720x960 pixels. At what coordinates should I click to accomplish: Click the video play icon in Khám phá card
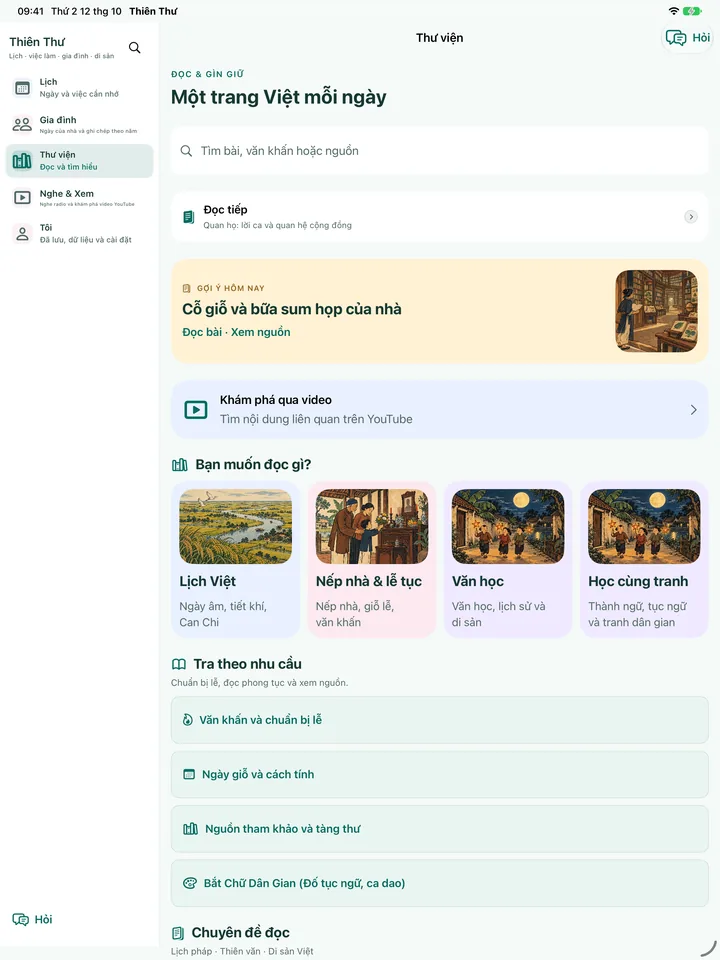196,410
